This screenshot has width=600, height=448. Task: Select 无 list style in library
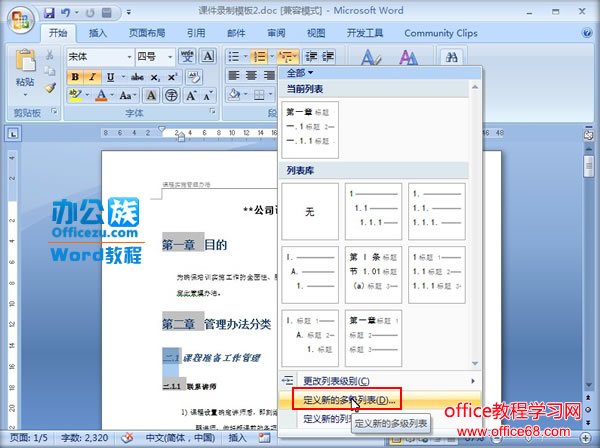click(x=310, y=211)
